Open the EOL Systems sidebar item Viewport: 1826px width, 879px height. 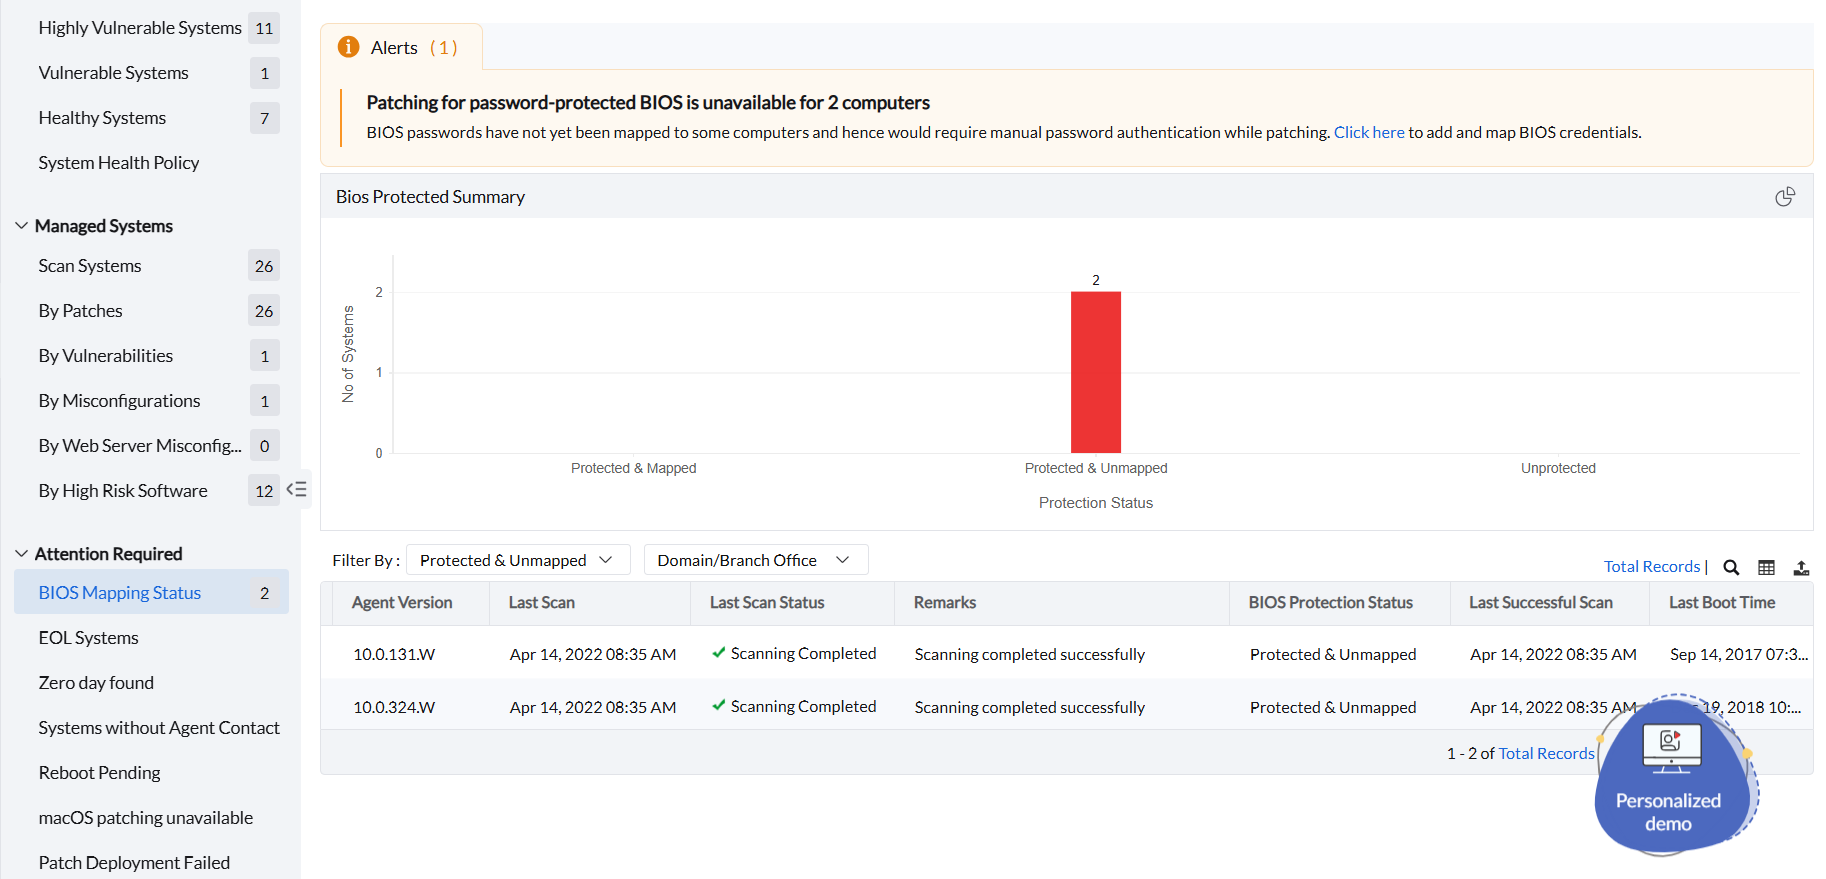pyautogui.click(x=88, y=638)
